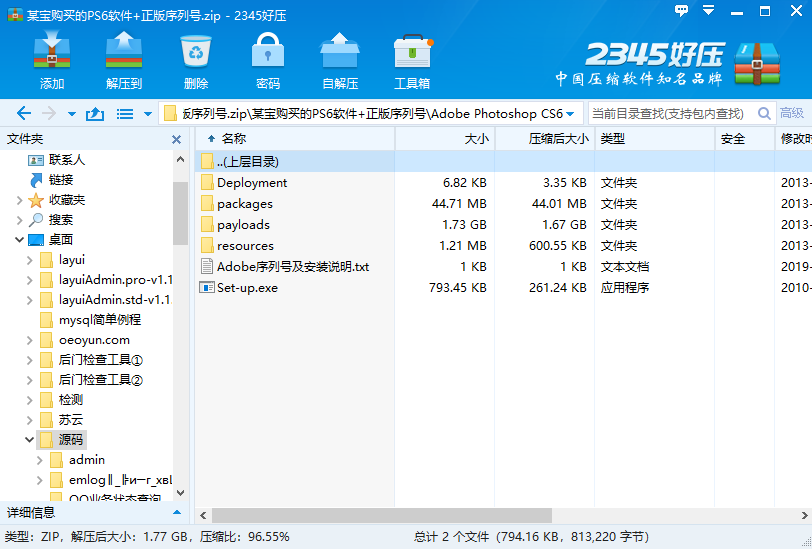The width and height of the screenshot is (812, 549).
Task: Click the search magnifier icon
Action: (765, 114)
